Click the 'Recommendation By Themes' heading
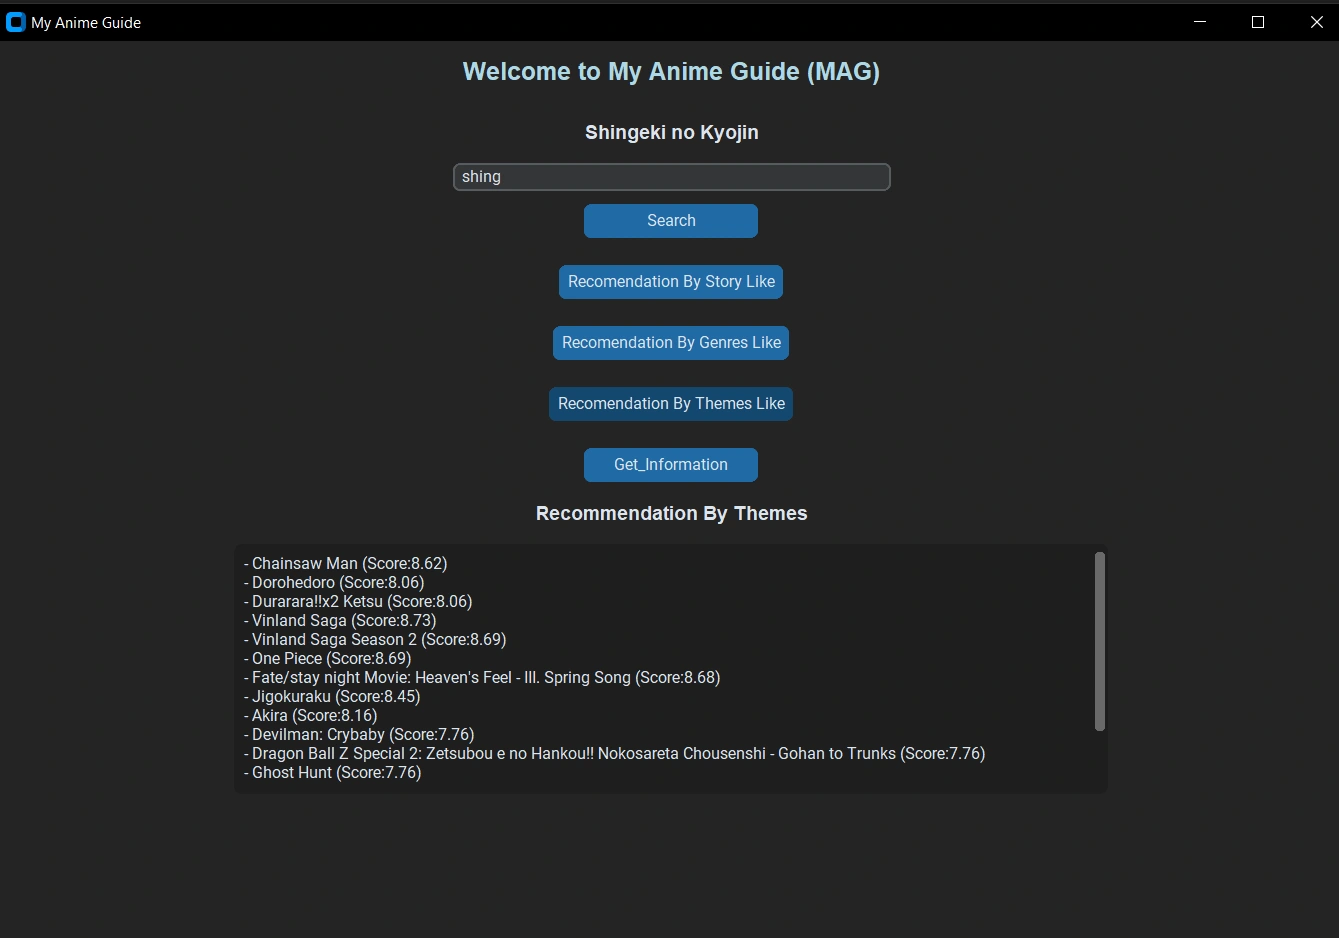 672,513
